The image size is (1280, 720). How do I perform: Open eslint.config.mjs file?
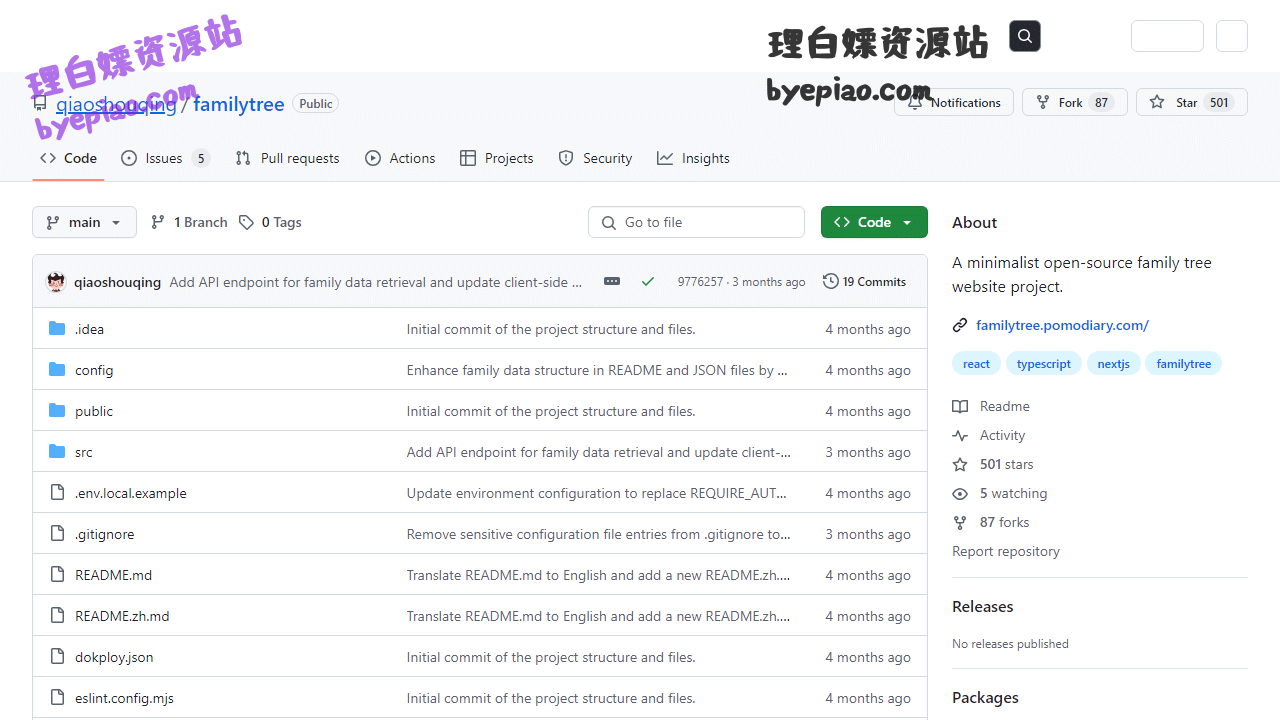click(x=124, y=698)
